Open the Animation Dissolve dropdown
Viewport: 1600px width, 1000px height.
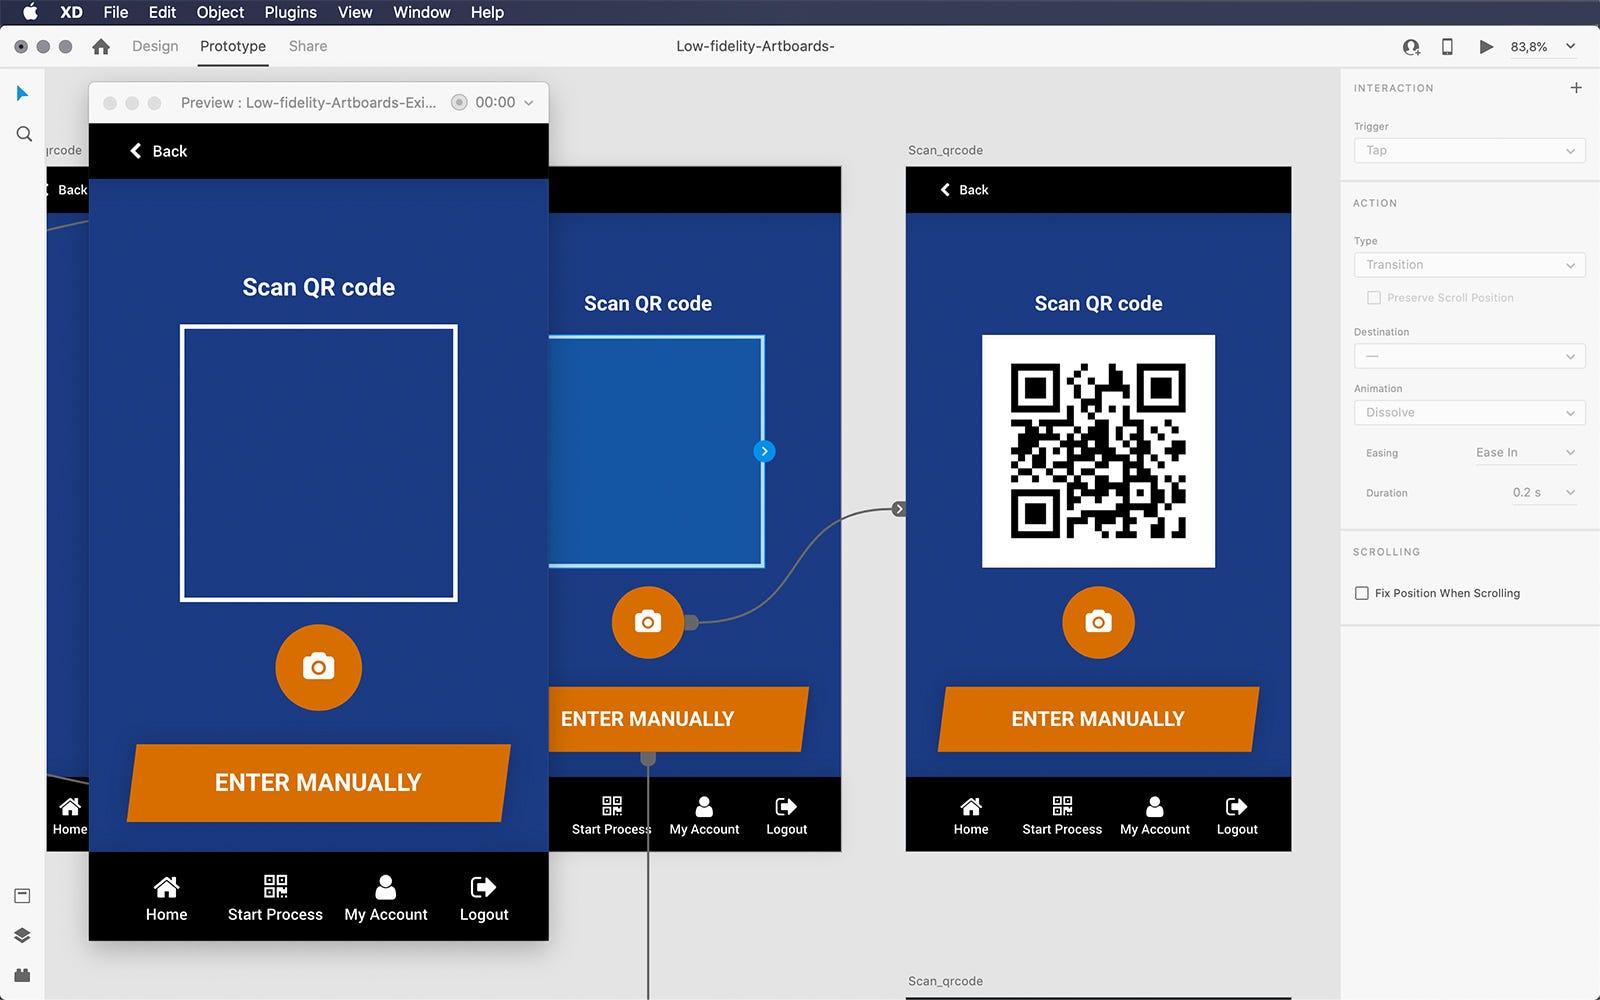(1469, 413)
